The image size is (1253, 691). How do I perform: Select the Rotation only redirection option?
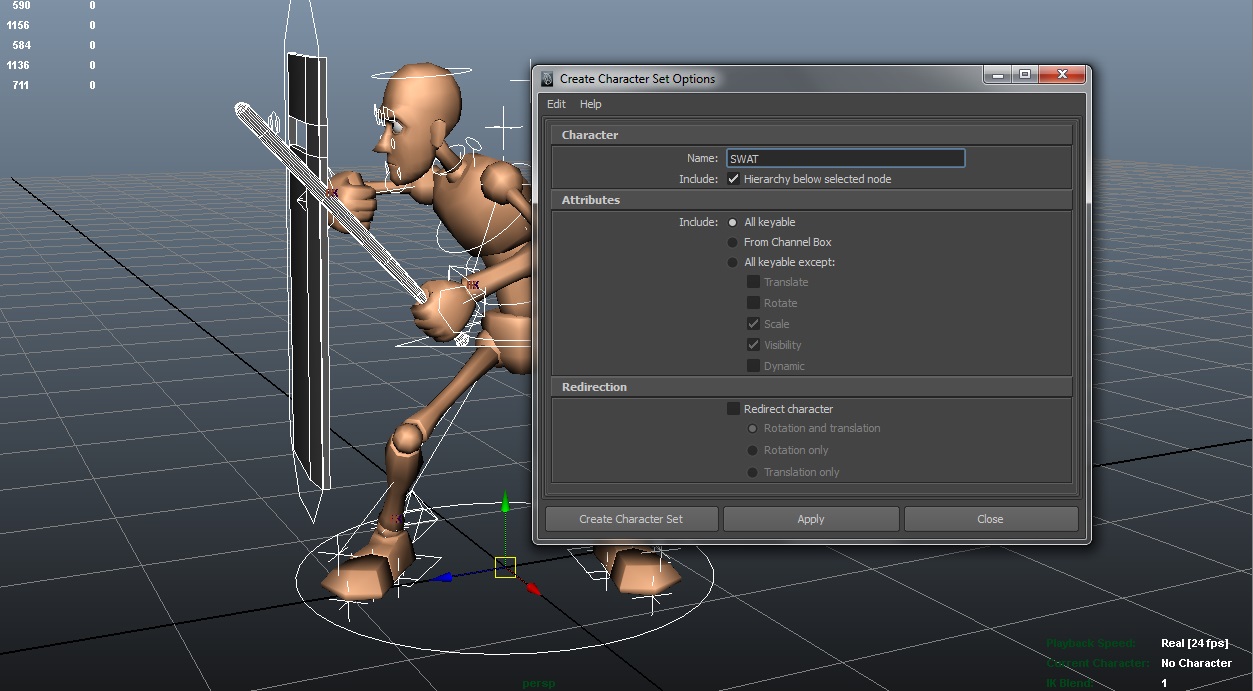click(x=751, y=450)
